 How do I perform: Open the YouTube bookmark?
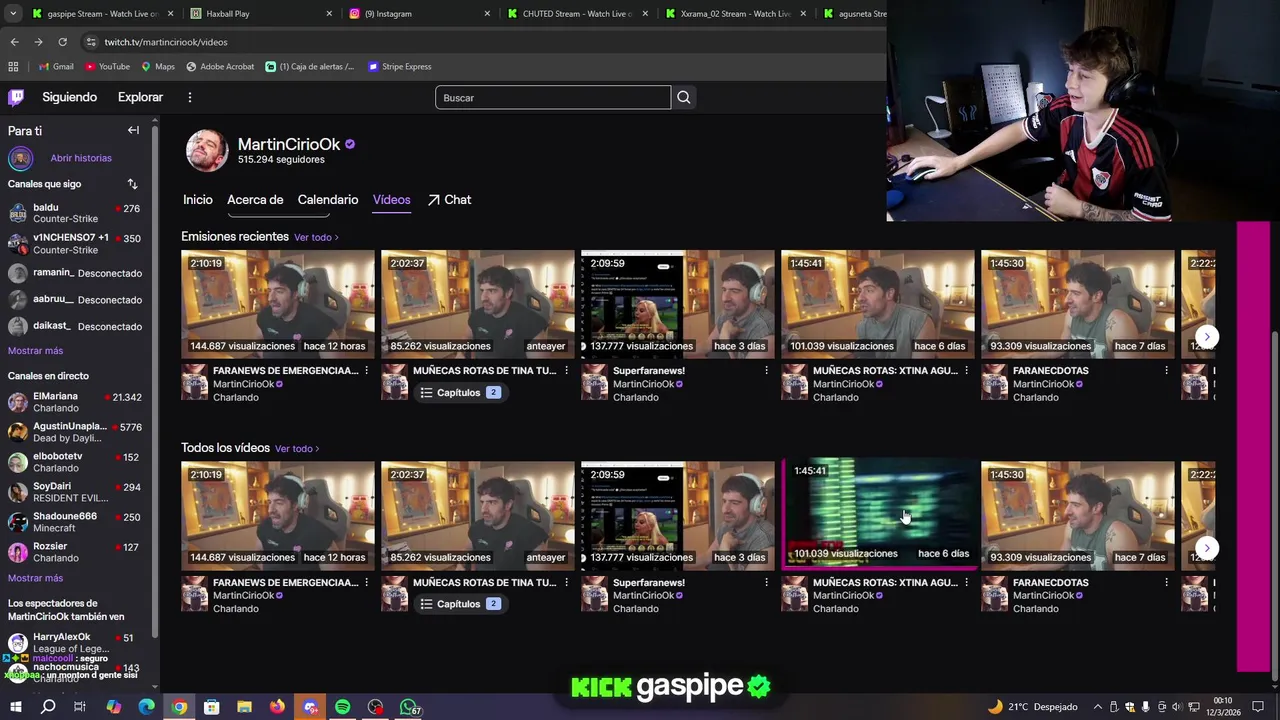pos(108,66)
